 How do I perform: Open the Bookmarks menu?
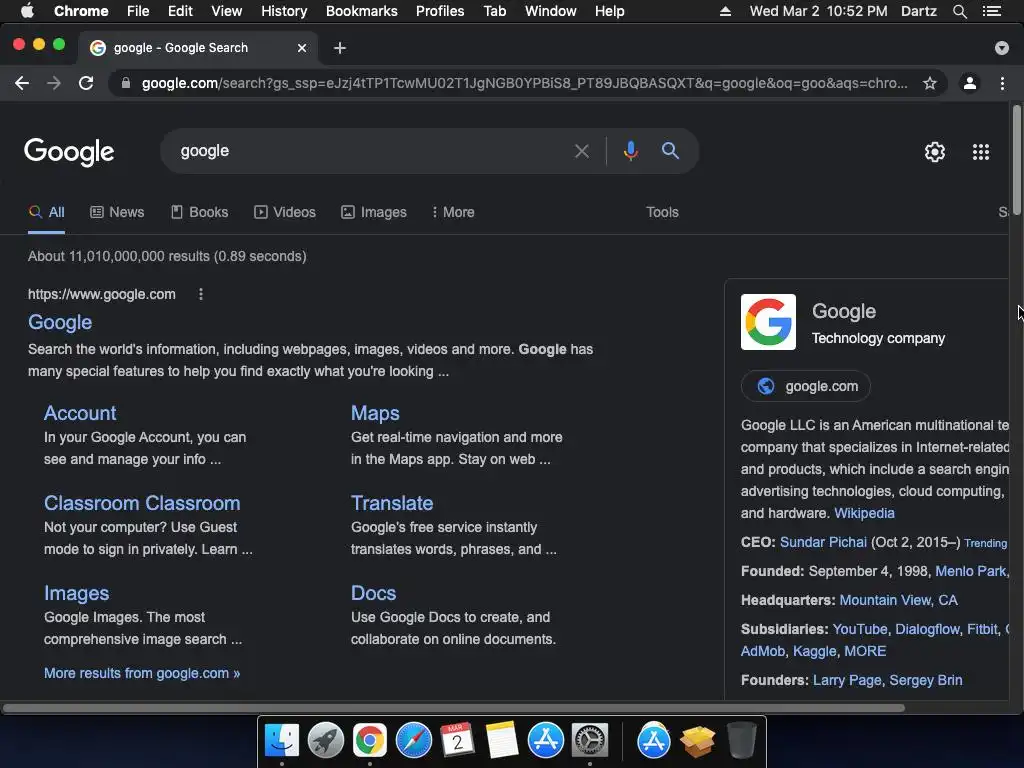click(362, 11)
